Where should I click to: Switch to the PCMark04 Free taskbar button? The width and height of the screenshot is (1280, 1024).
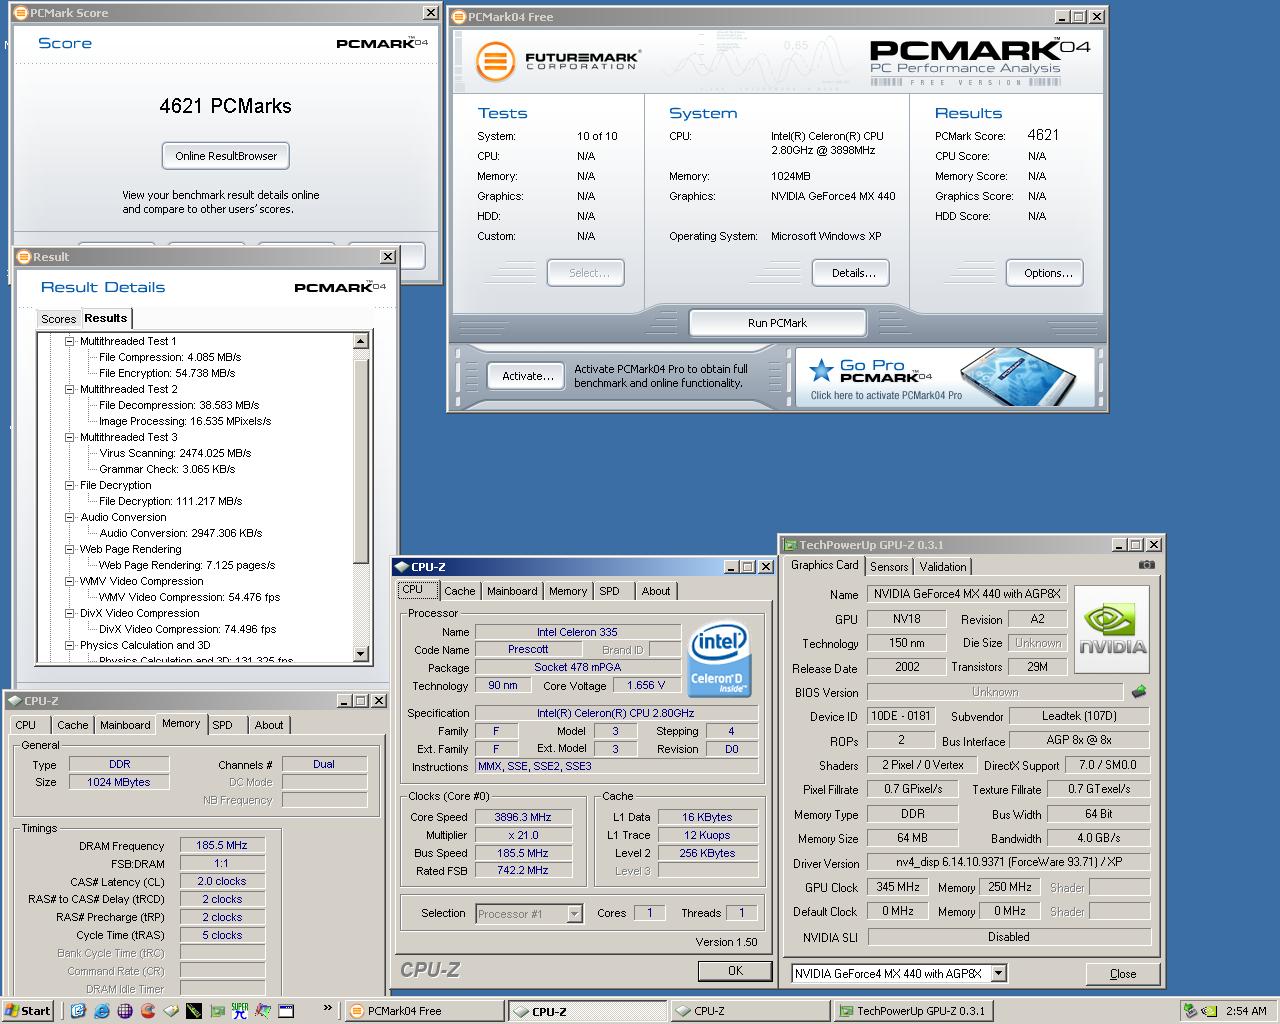(x=424, y=1011)
